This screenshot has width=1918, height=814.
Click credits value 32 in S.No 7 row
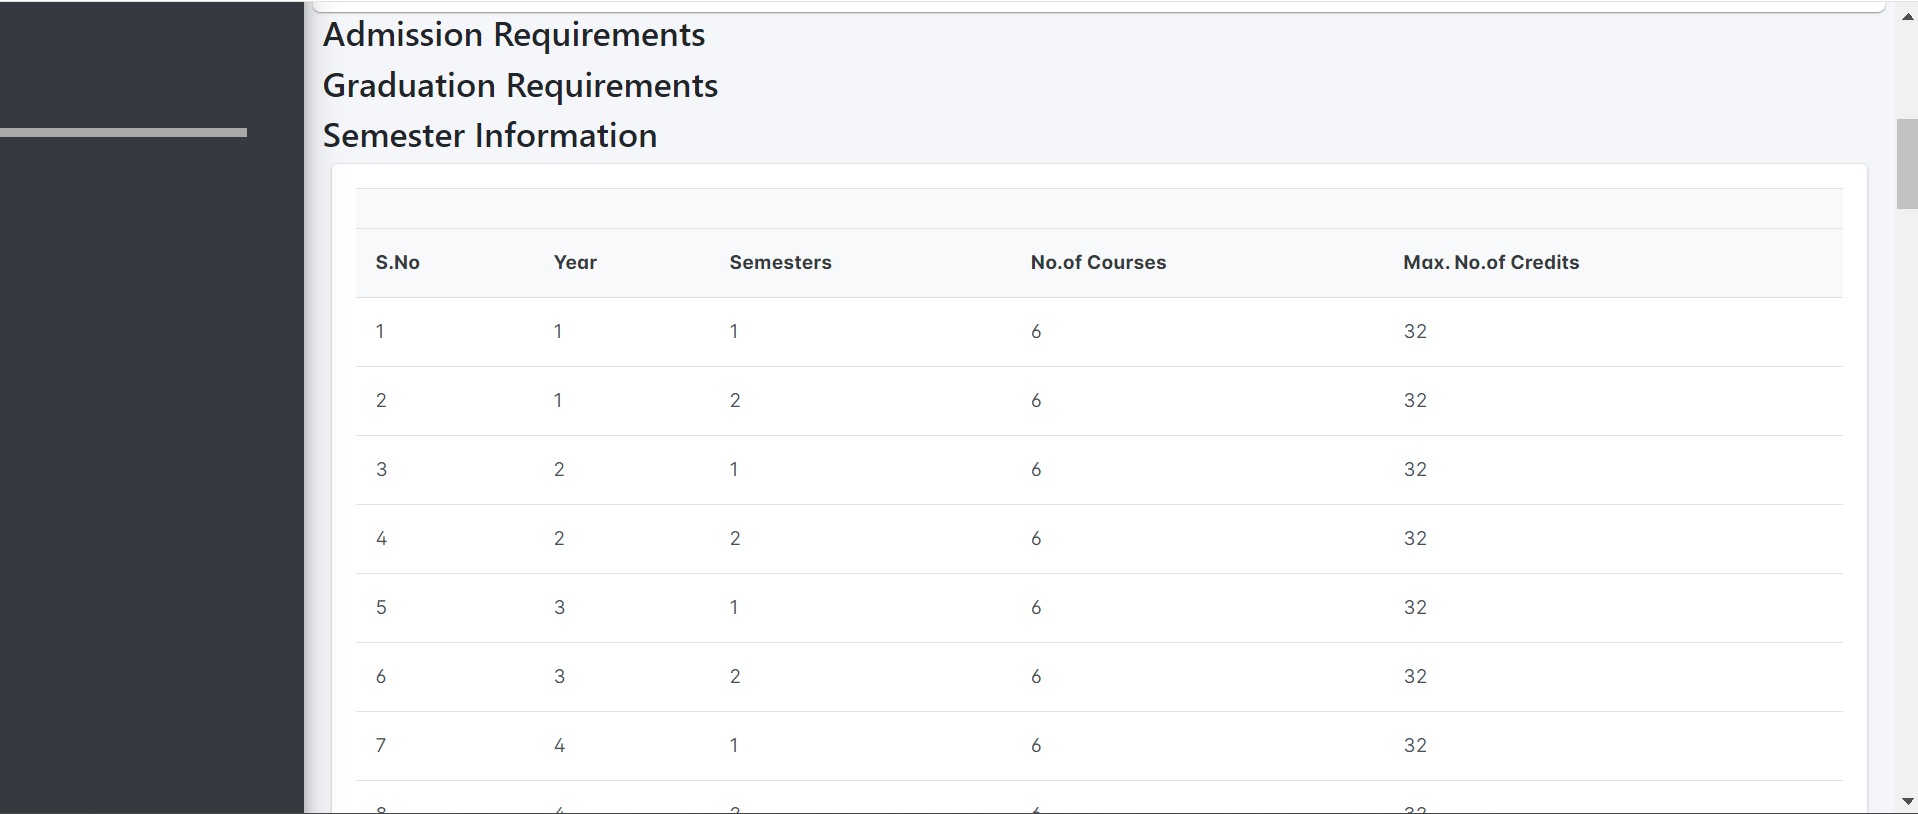[x=1415, y=745]
